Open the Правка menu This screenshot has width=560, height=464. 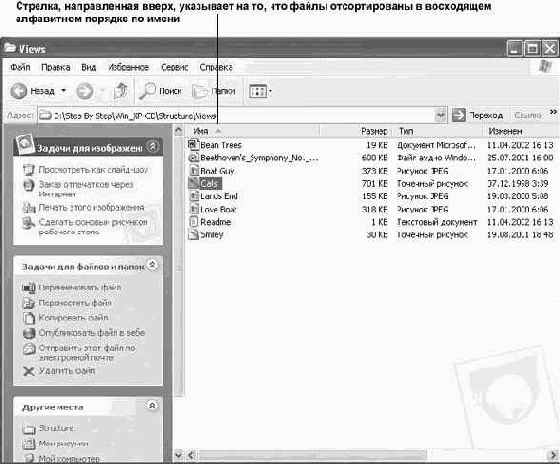click(55, 67)
